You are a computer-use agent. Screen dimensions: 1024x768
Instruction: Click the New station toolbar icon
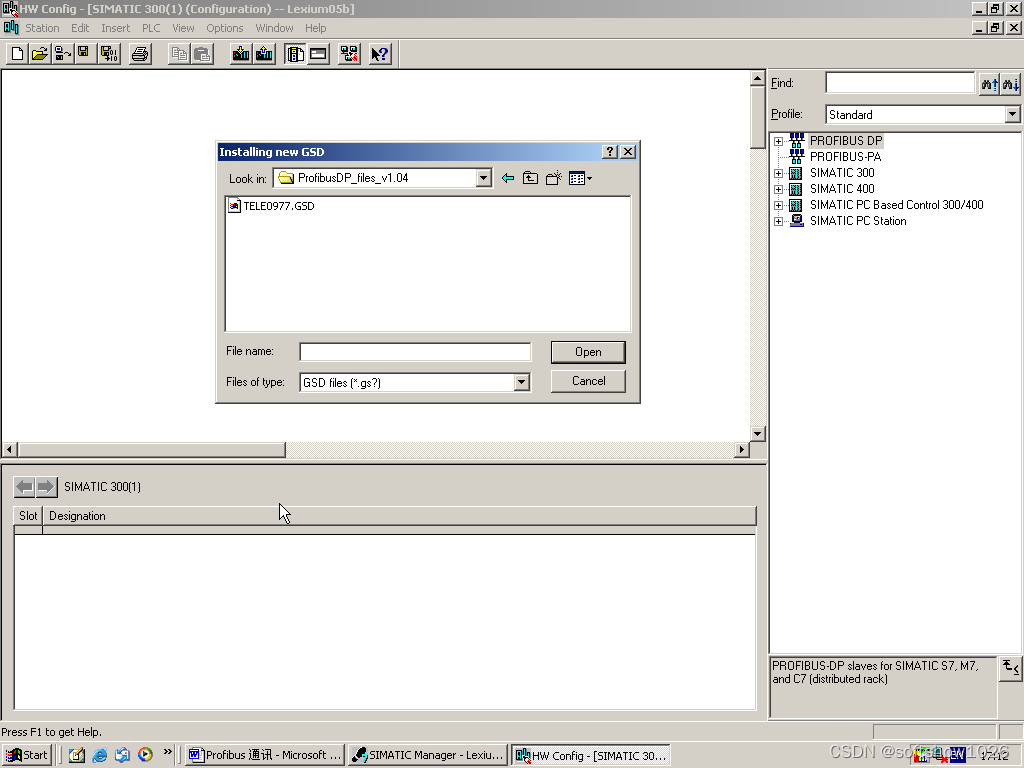pyautogui.click(x=18, y=54)
